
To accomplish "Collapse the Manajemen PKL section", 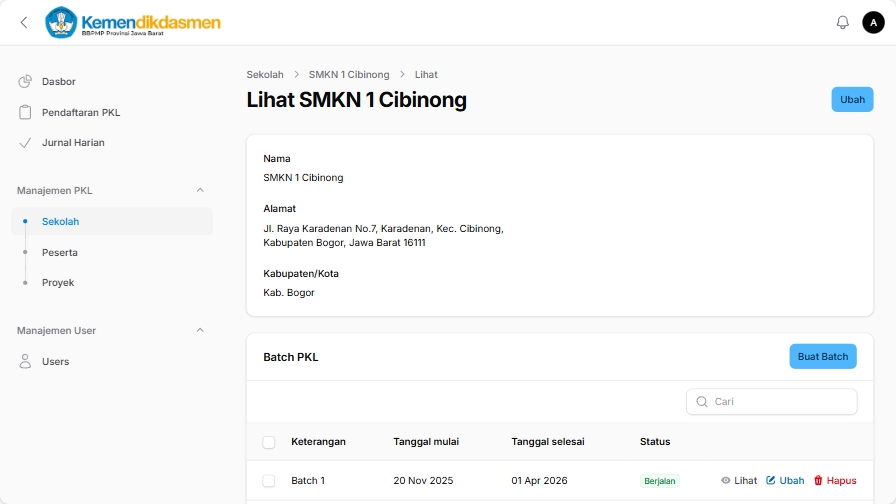I will [199, 190].
